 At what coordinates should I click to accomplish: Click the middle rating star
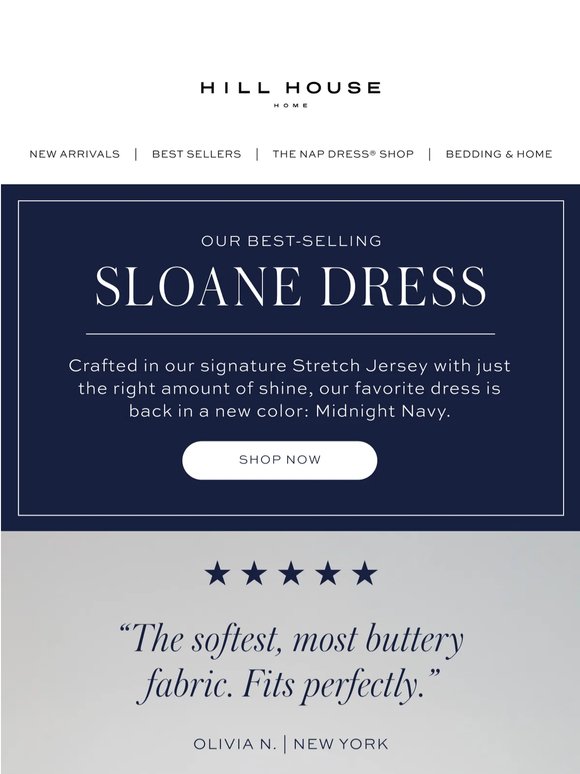[x=291, y=573]
